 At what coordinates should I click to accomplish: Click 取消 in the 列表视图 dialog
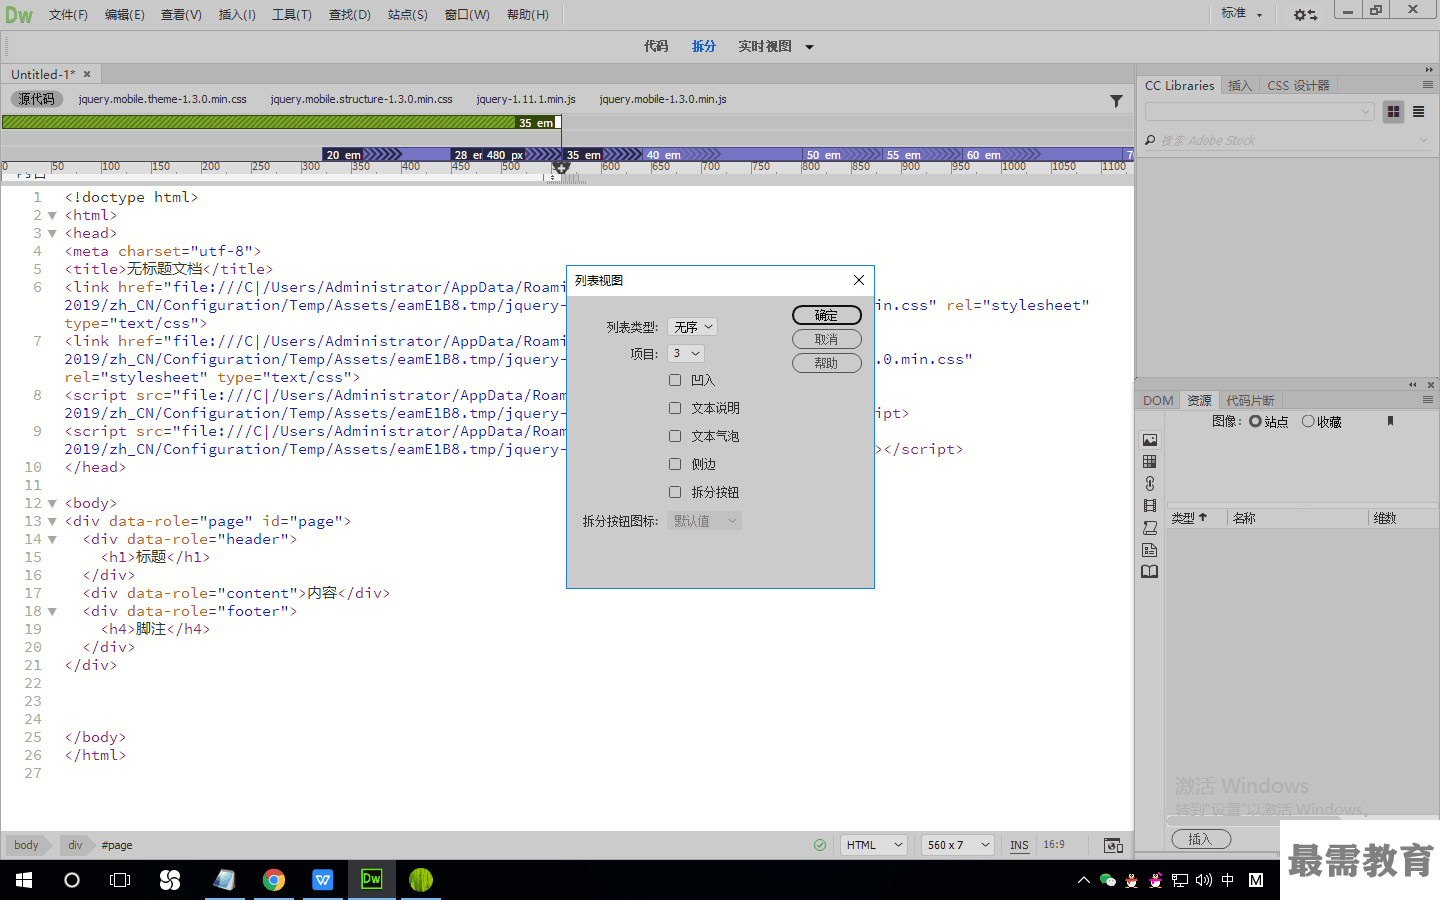click(x=826, y=339)
